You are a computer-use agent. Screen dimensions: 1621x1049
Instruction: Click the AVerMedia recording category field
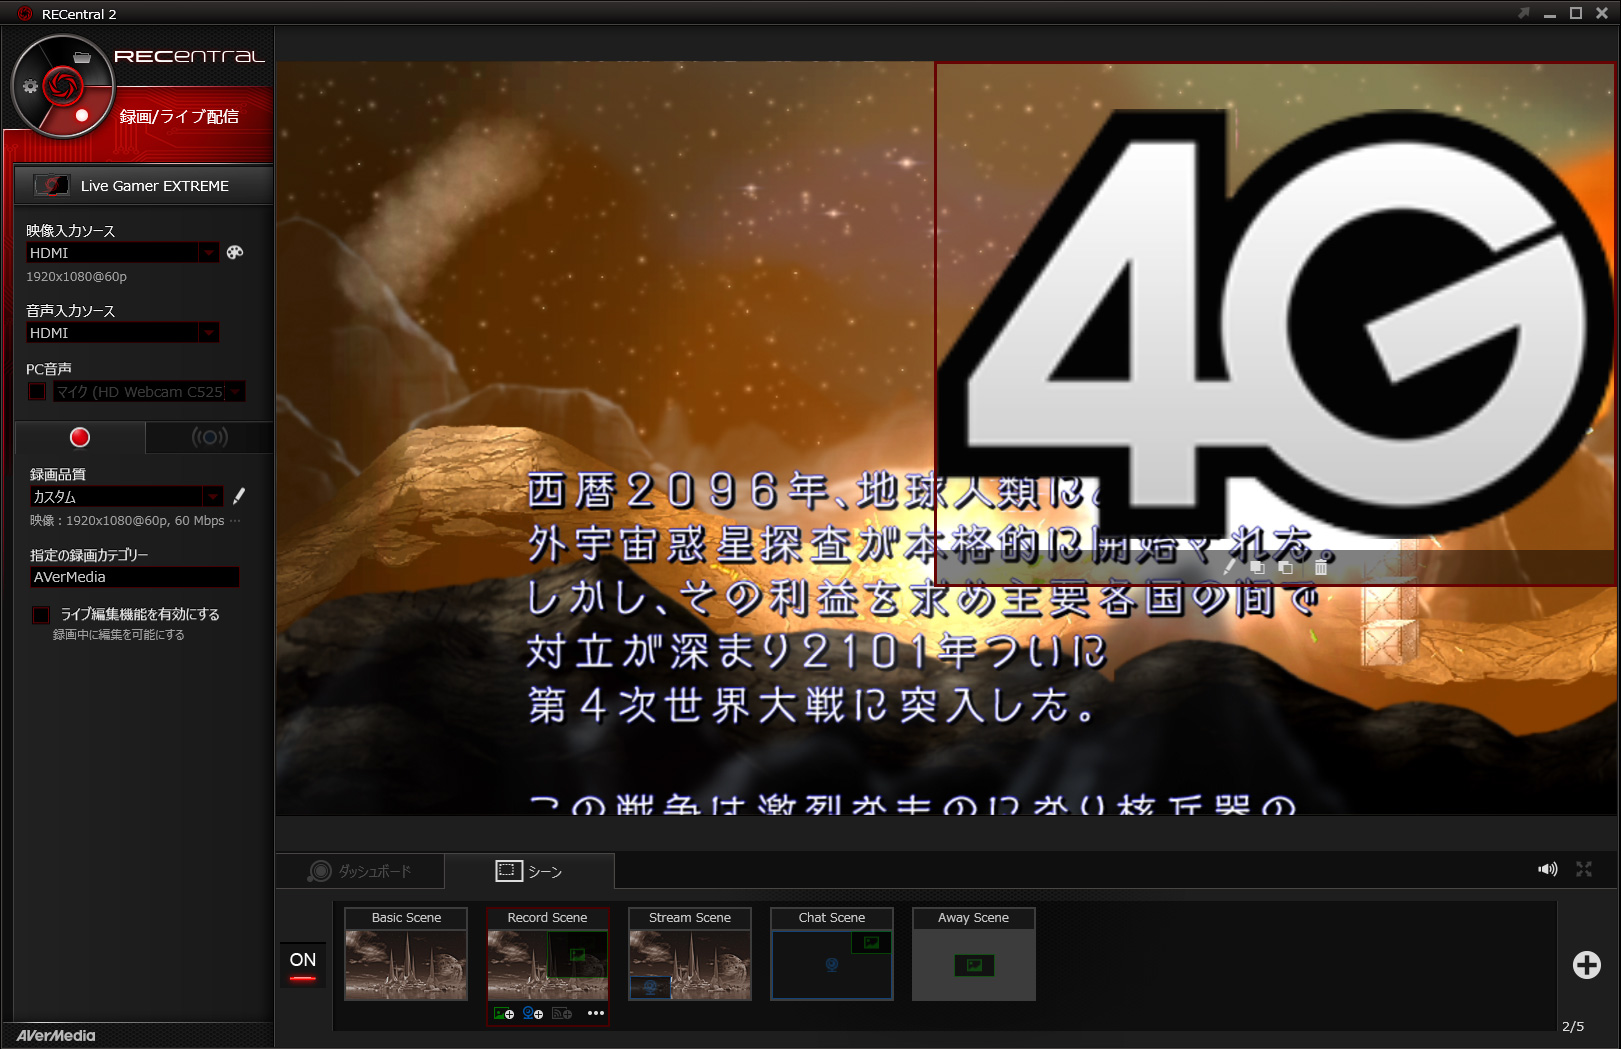(134, 577)
